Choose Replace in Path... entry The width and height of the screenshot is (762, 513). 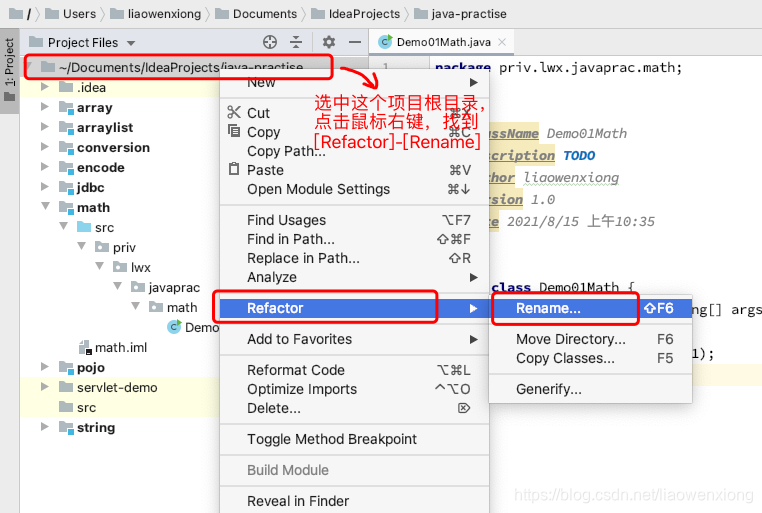point(354,258)
